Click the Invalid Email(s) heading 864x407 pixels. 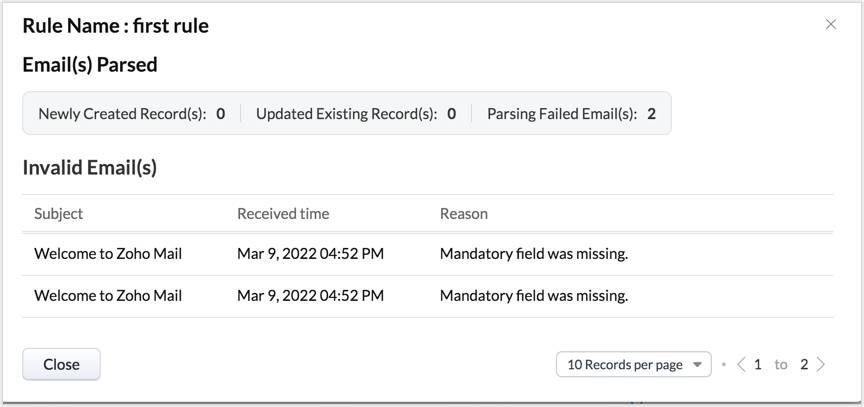click(x=90, y=168)
